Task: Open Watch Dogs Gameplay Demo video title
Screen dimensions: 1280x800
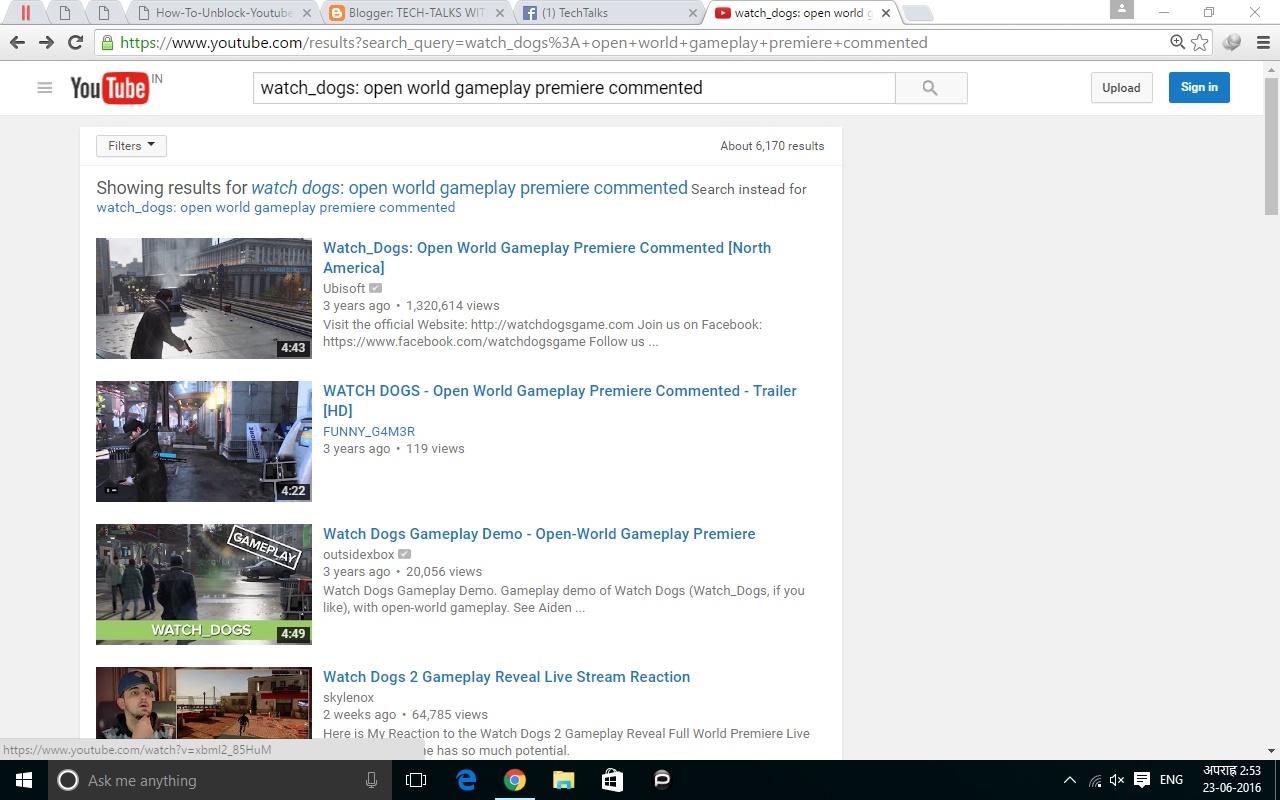Action: pos(539,534)
